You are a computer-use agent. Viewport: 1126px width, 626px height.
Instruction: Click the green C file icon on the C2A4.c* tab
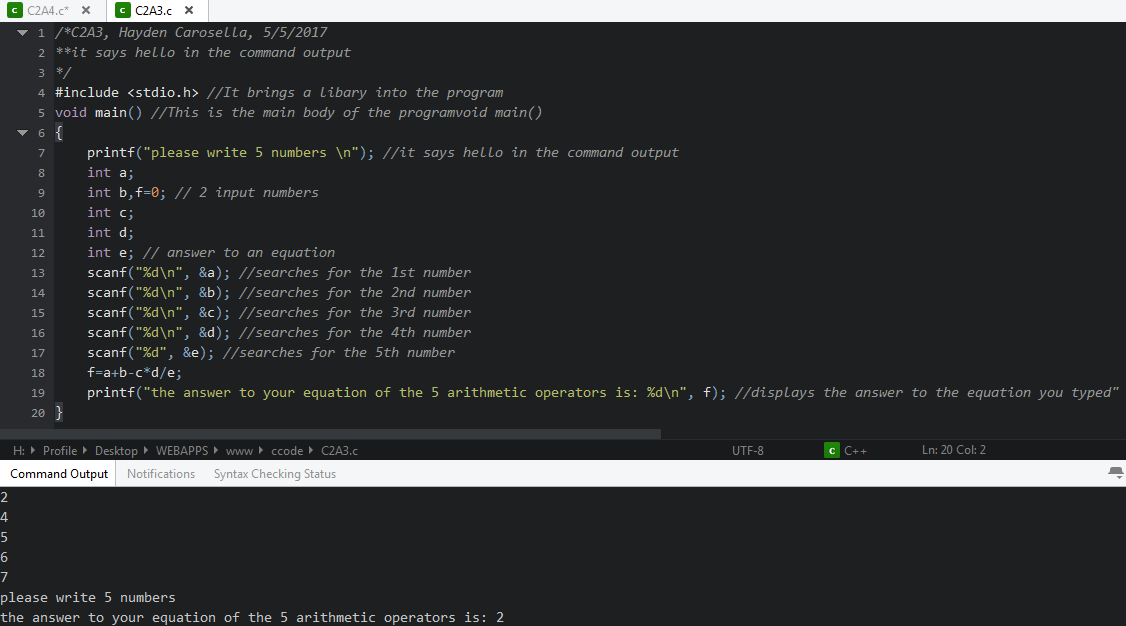coord(14,9)
